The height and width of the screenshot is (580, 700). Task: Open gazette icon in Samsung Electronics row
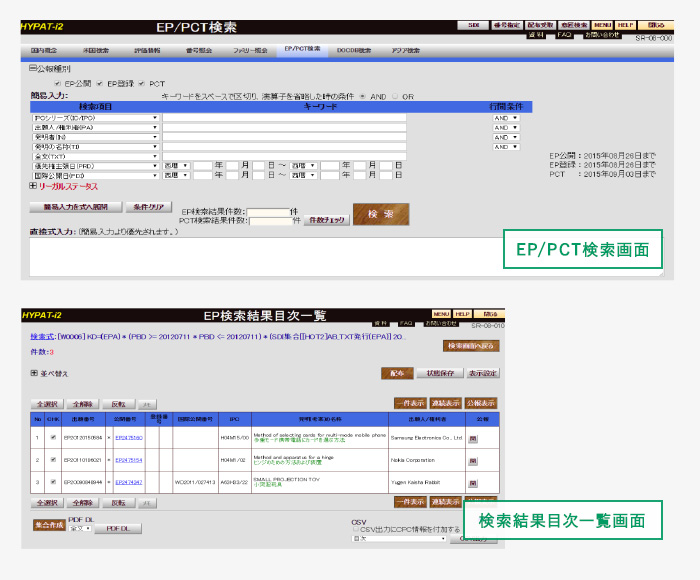coord(473,438)
